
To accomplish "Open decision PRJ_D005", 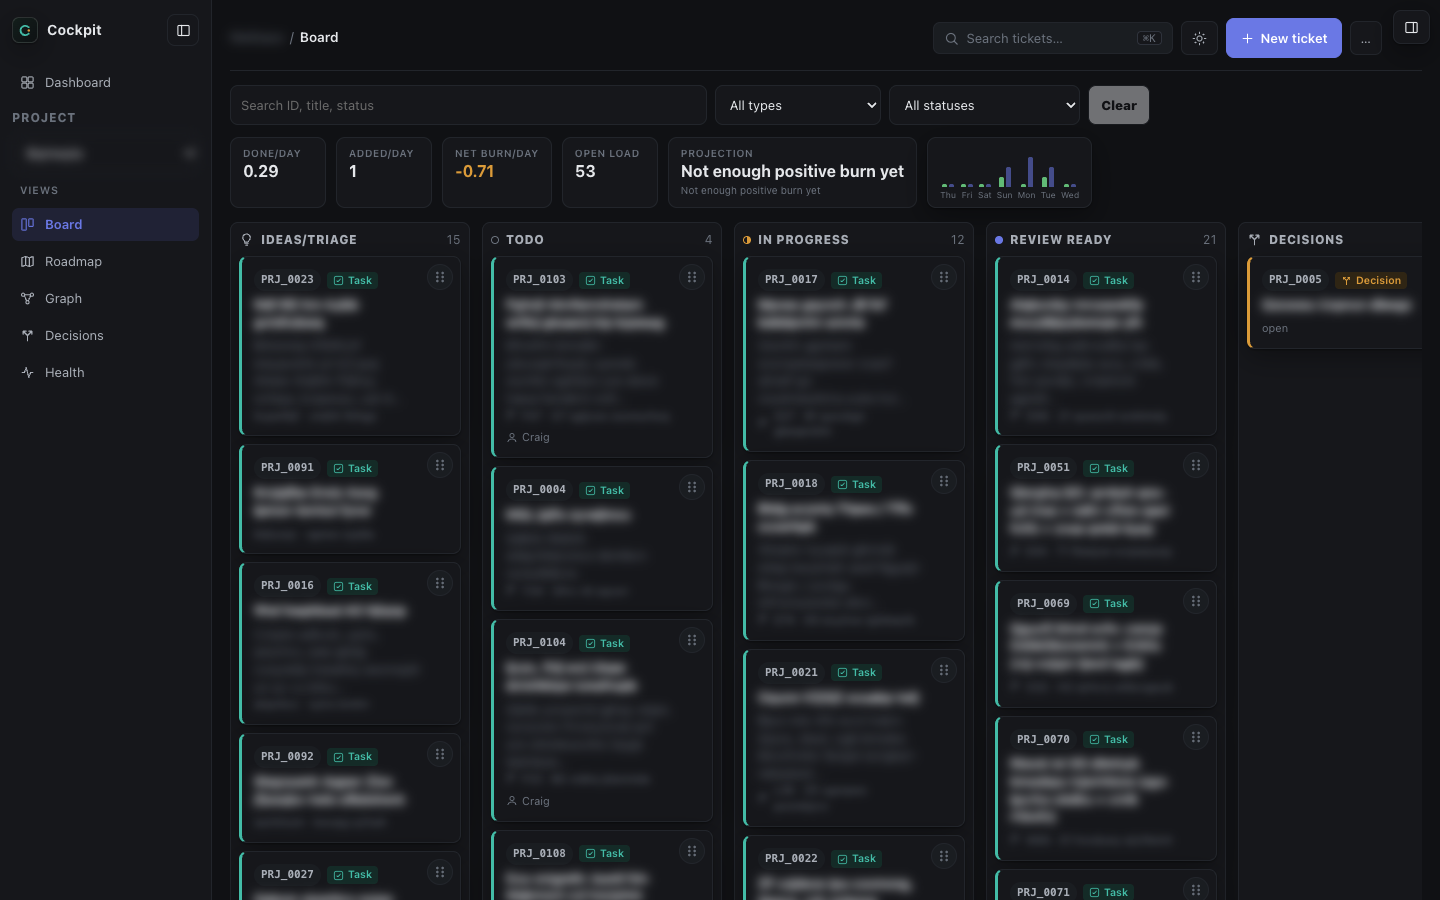I will coord(1335,303).
